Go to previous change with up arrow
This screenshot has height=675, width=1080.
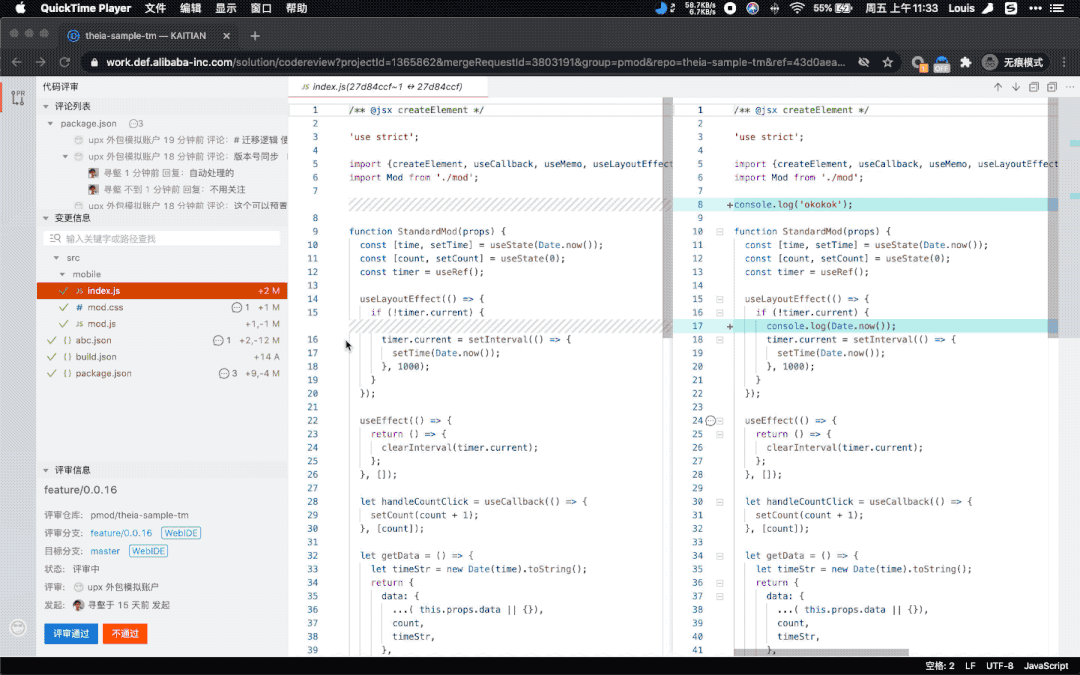(x=998, y=87)
